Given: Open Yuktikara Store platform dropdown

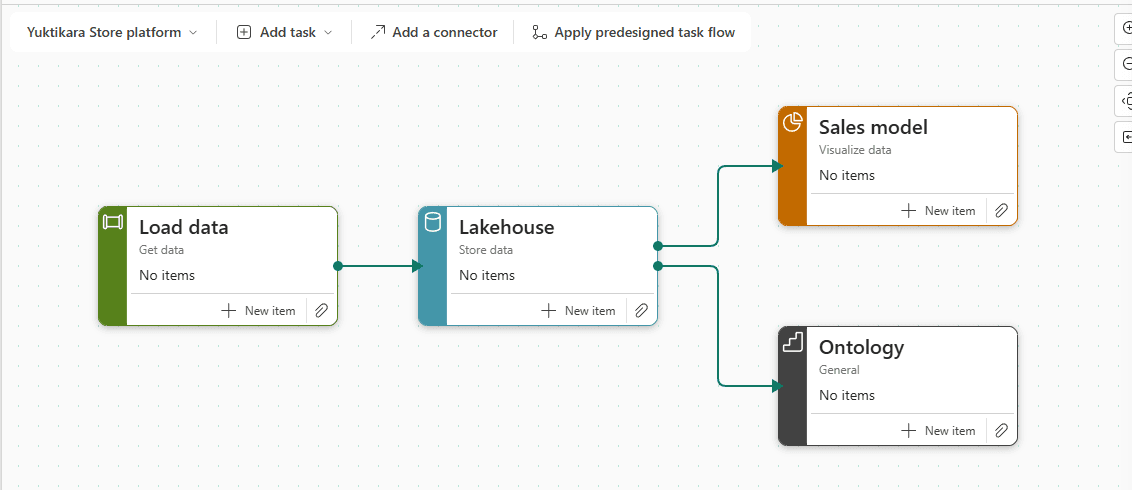Looking at the screenshot, I should 112,32.
